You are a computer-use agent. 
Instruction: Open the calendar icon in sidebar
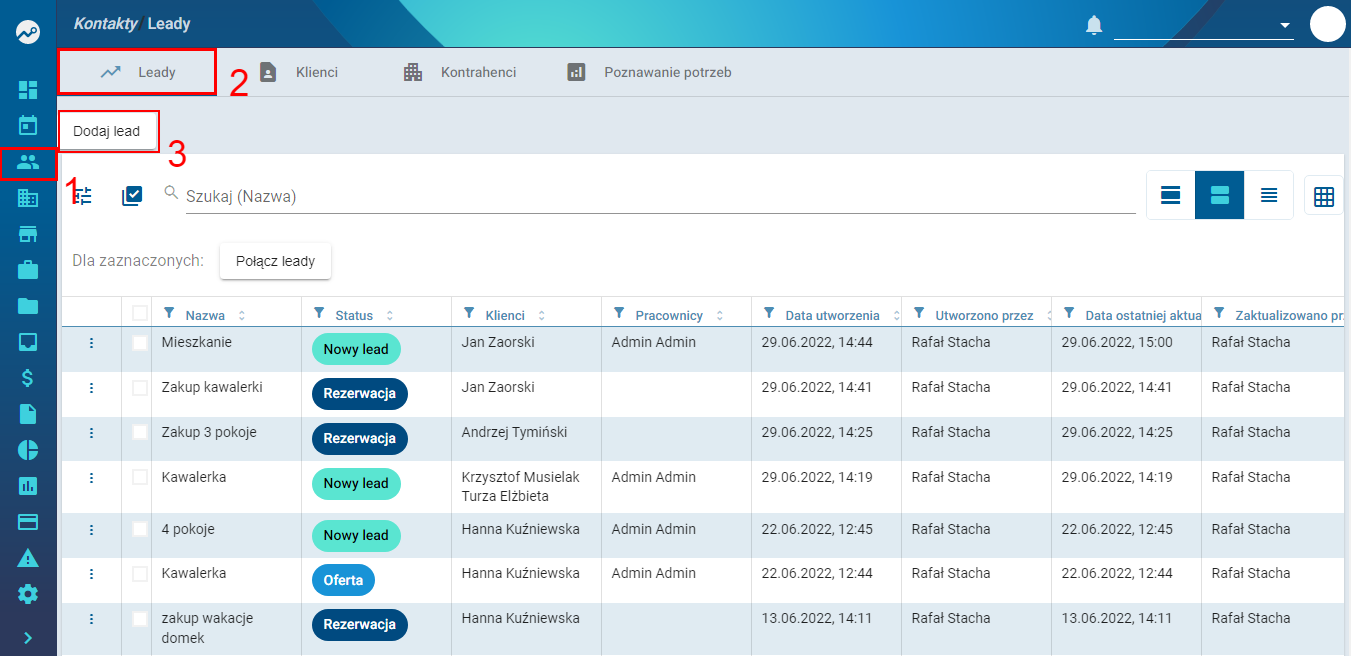click(x=28, y=125)
